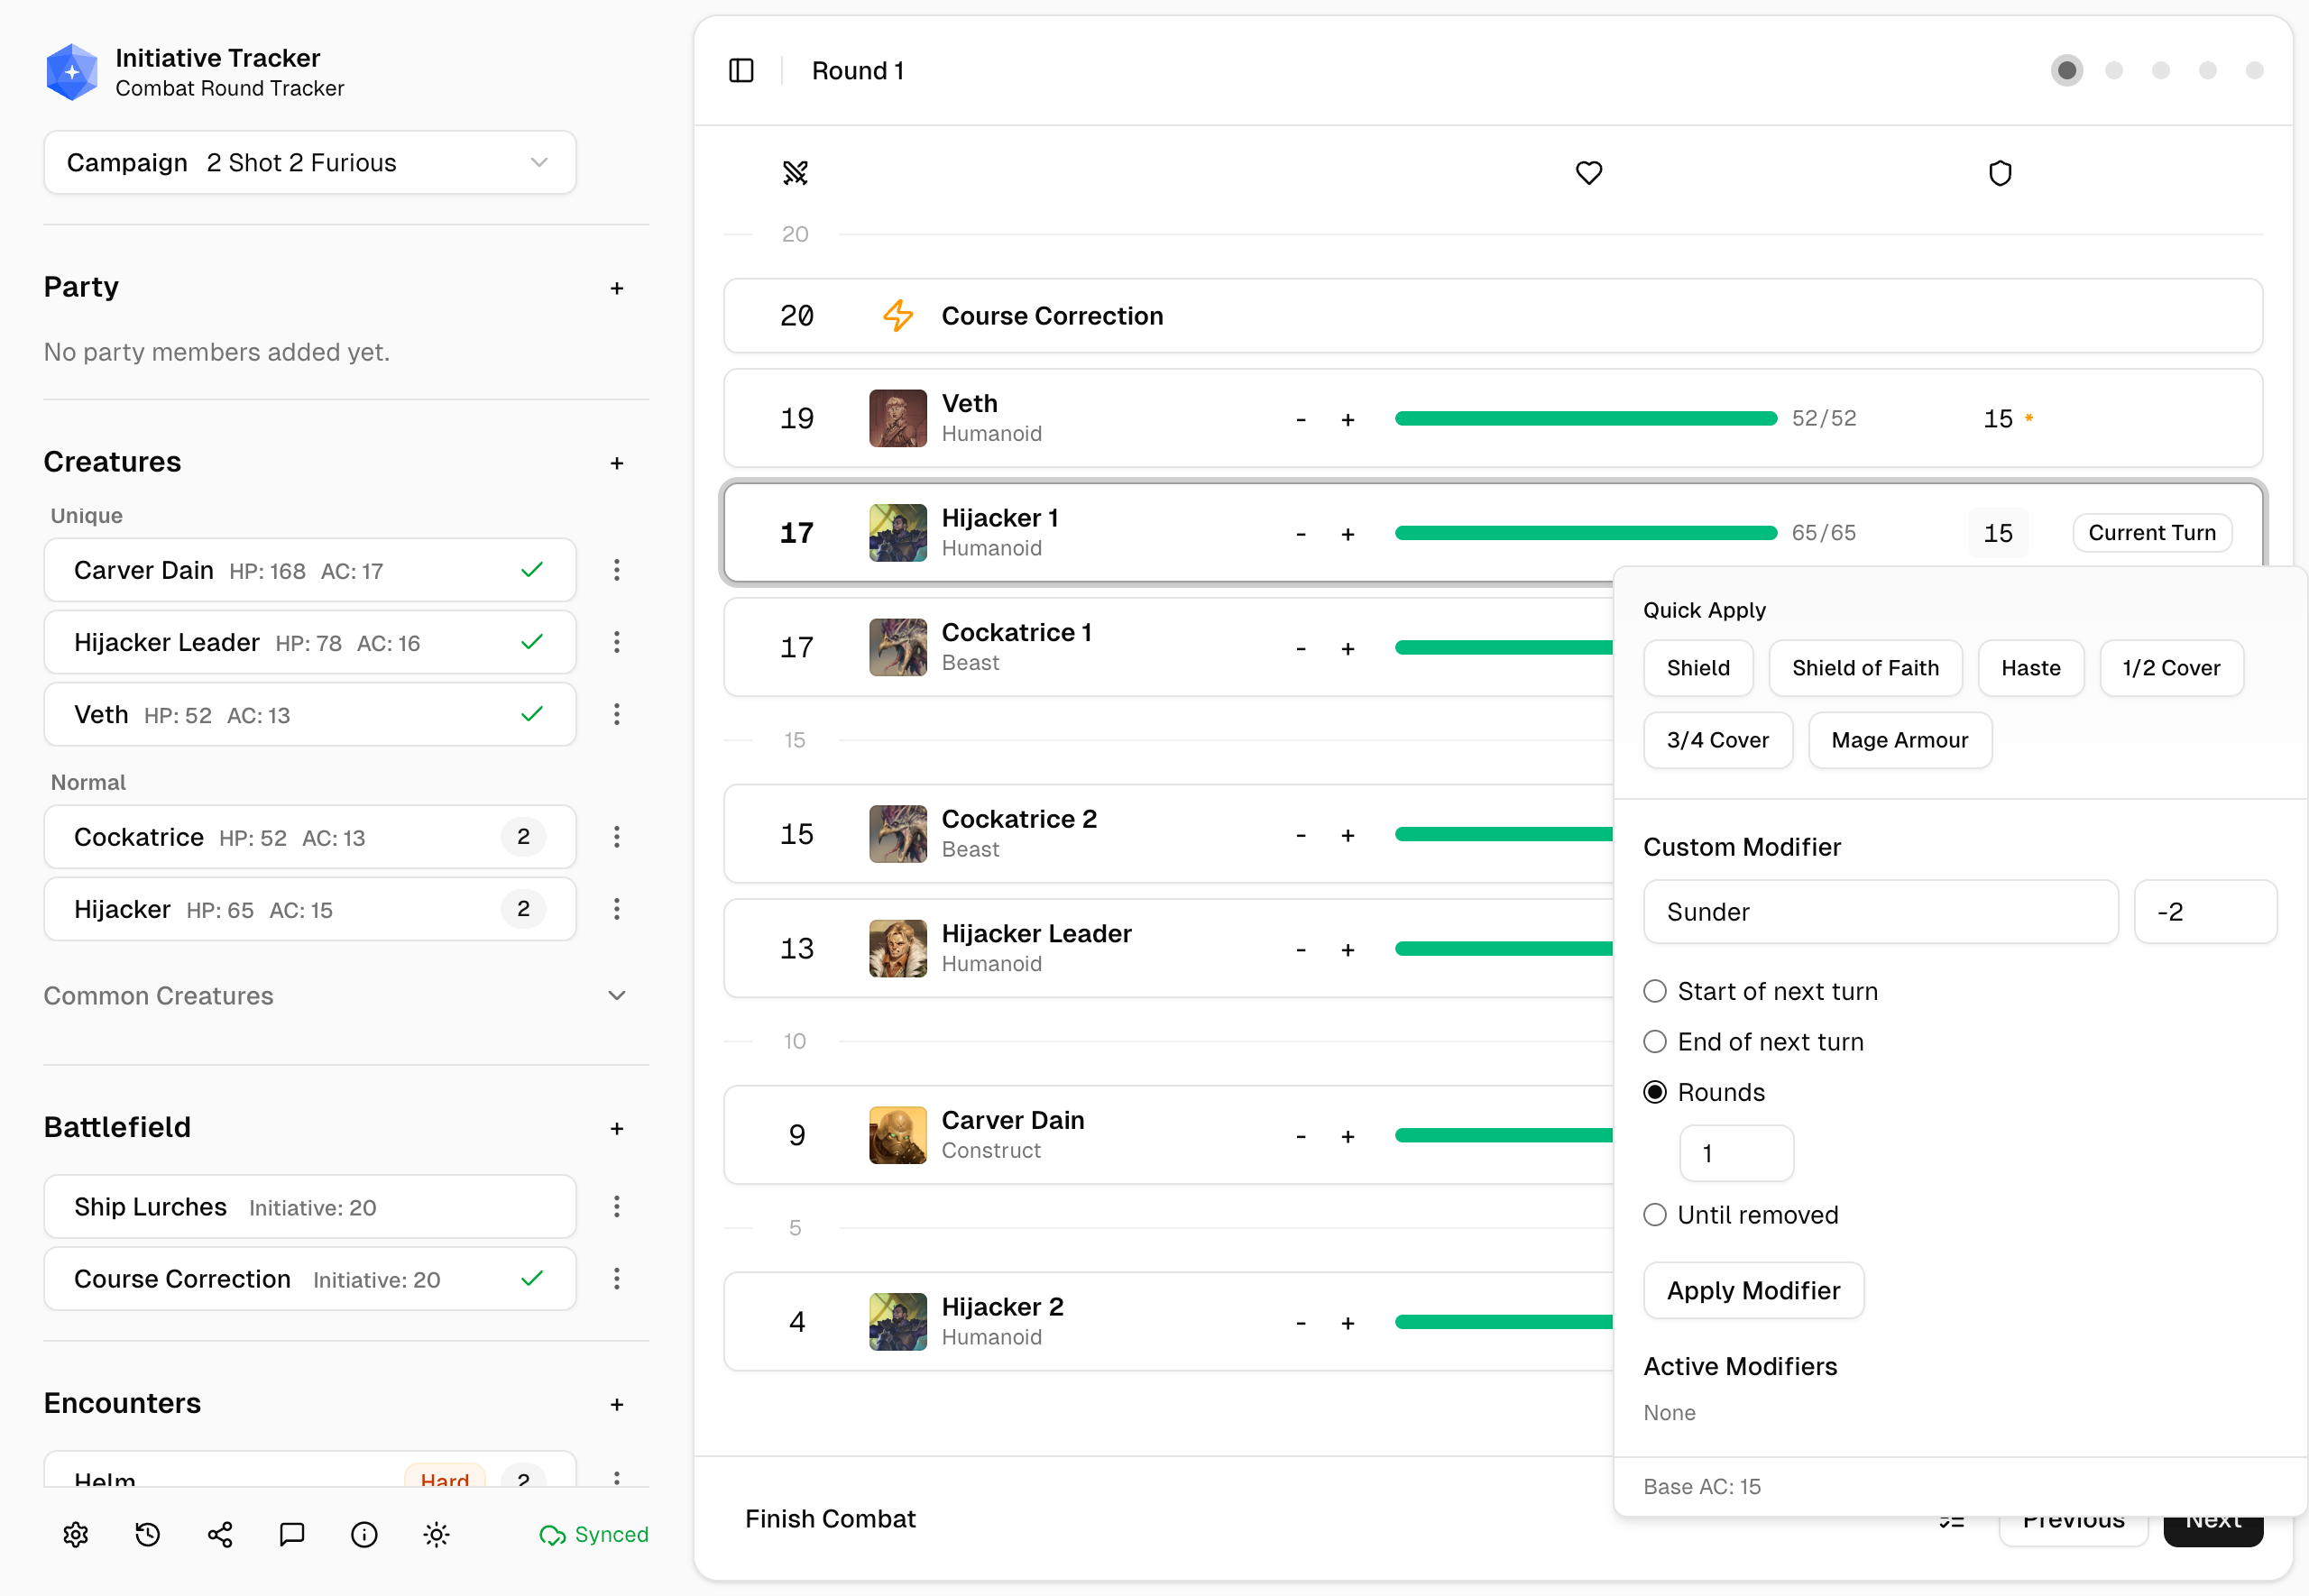
Task: Add a new creature with plus icon
Action: pos(617,463)
